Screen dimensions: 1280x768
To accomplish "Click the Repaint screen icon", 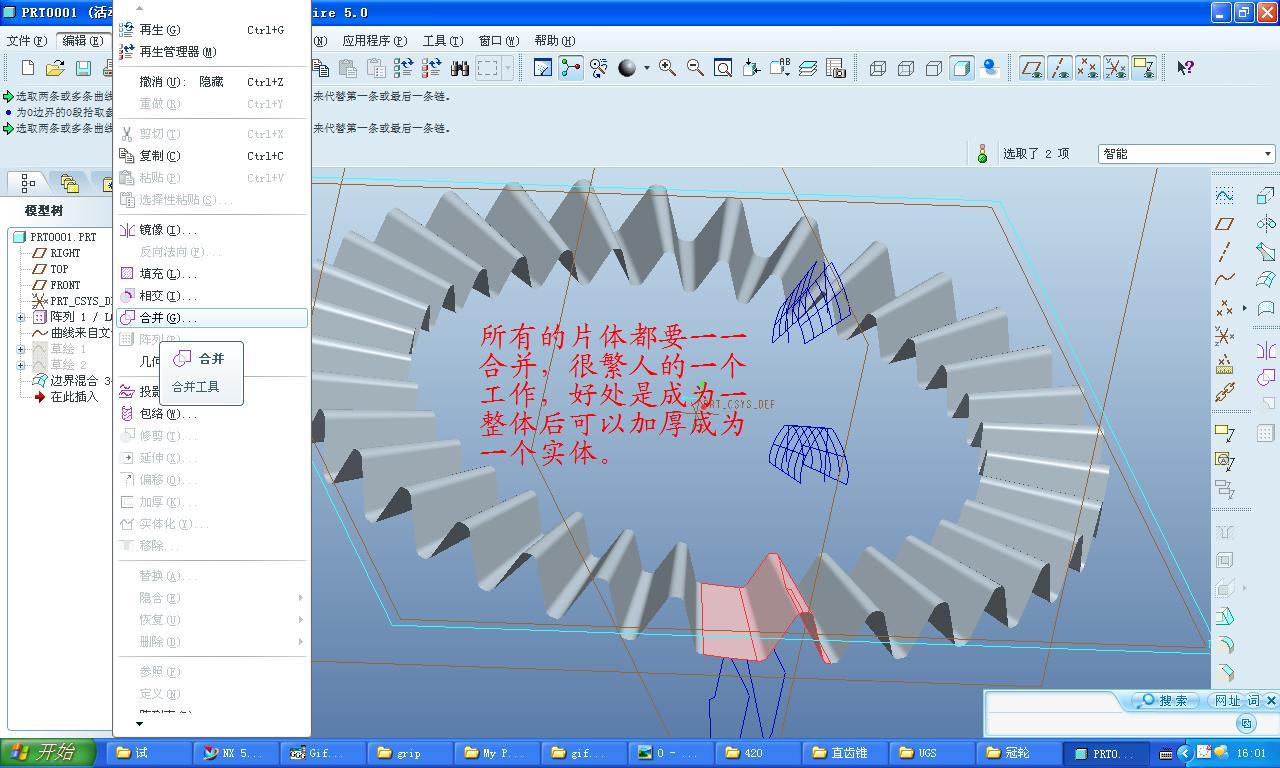I will 543,68.
